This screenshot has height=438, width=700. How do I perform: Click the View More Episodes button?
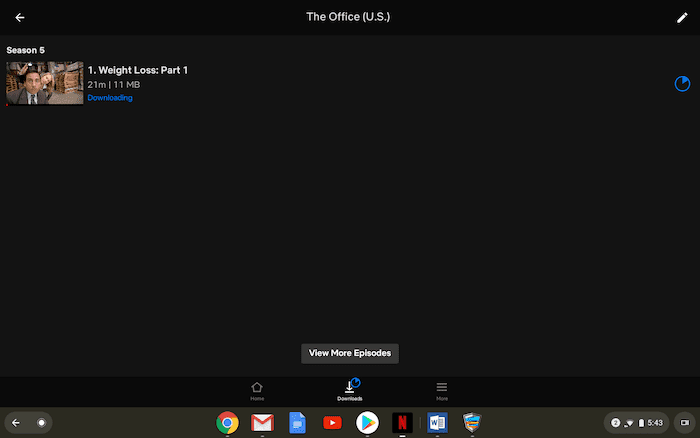tap(350, 353)
